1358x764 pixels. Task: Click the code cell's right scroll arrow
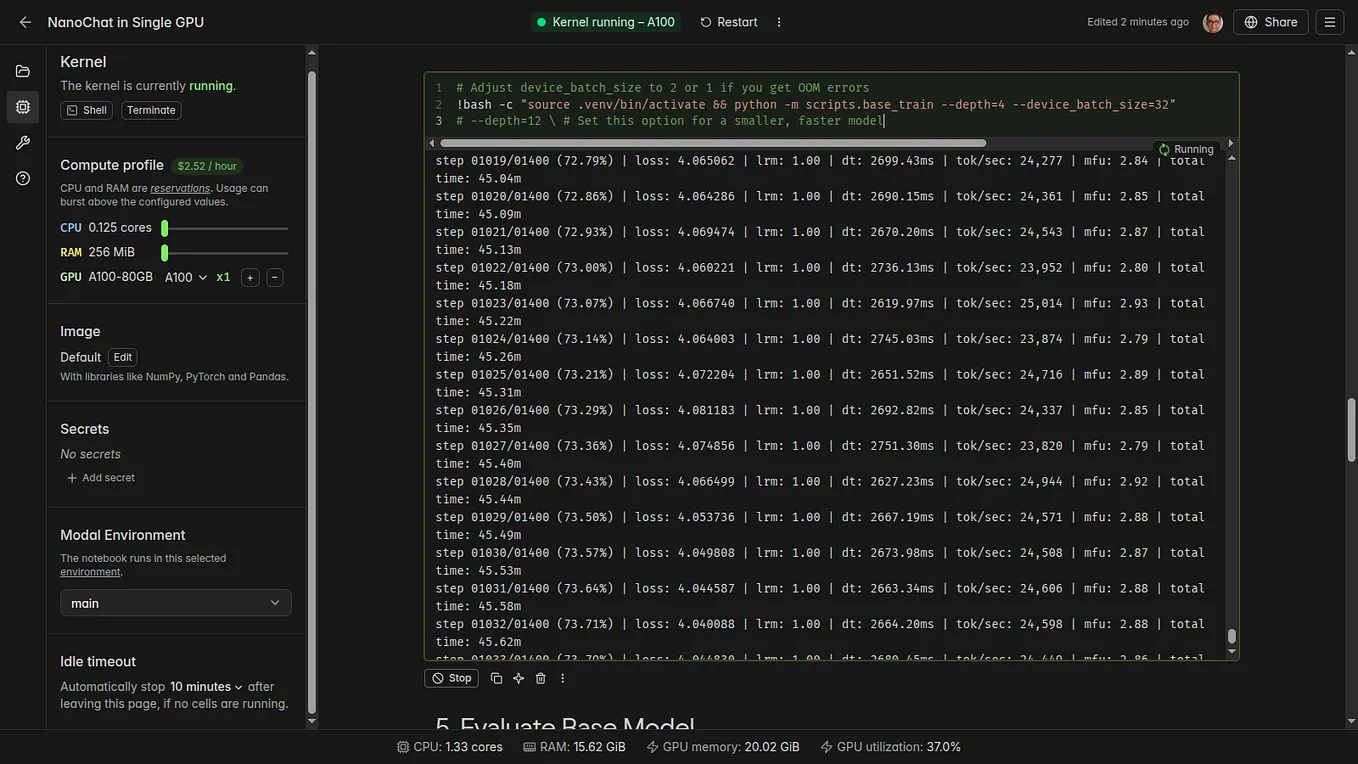tap(1231, 143)
